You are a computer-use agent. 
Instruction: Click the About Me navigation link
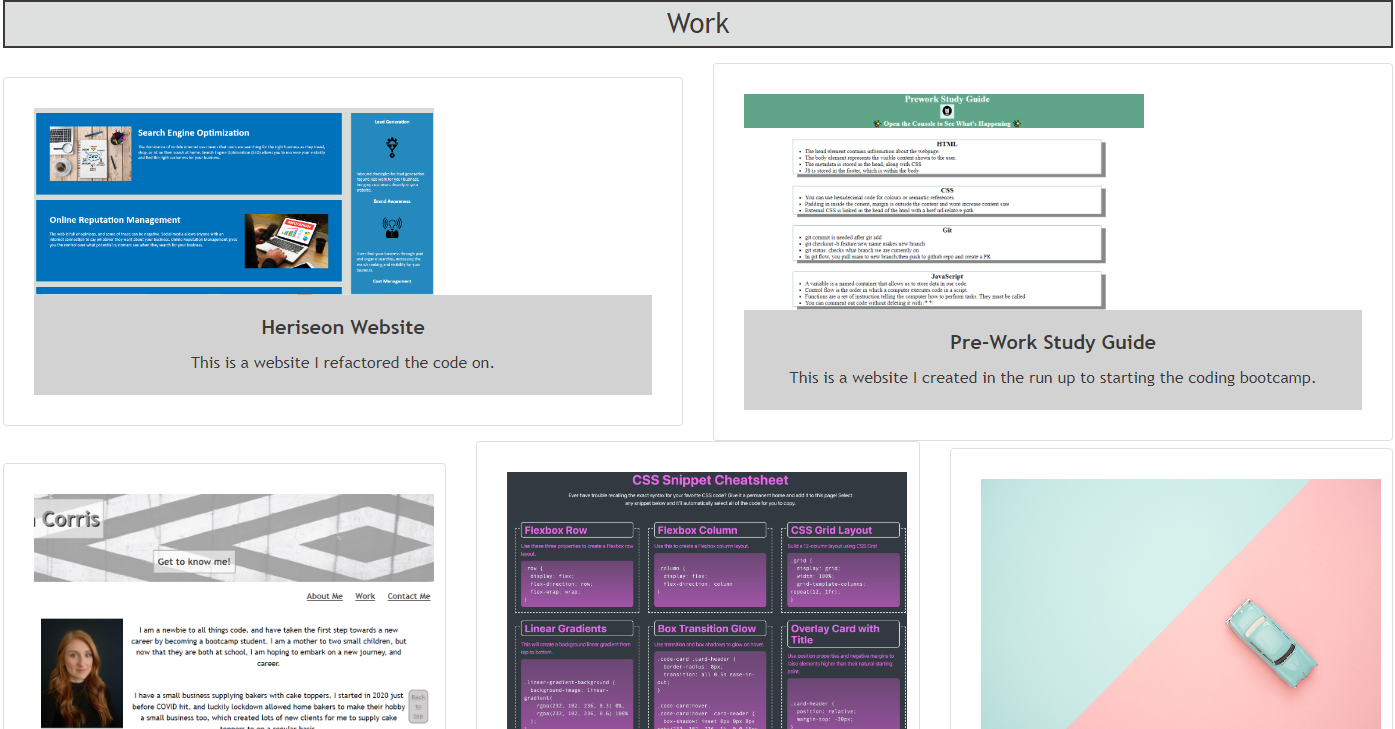[324, 595]
